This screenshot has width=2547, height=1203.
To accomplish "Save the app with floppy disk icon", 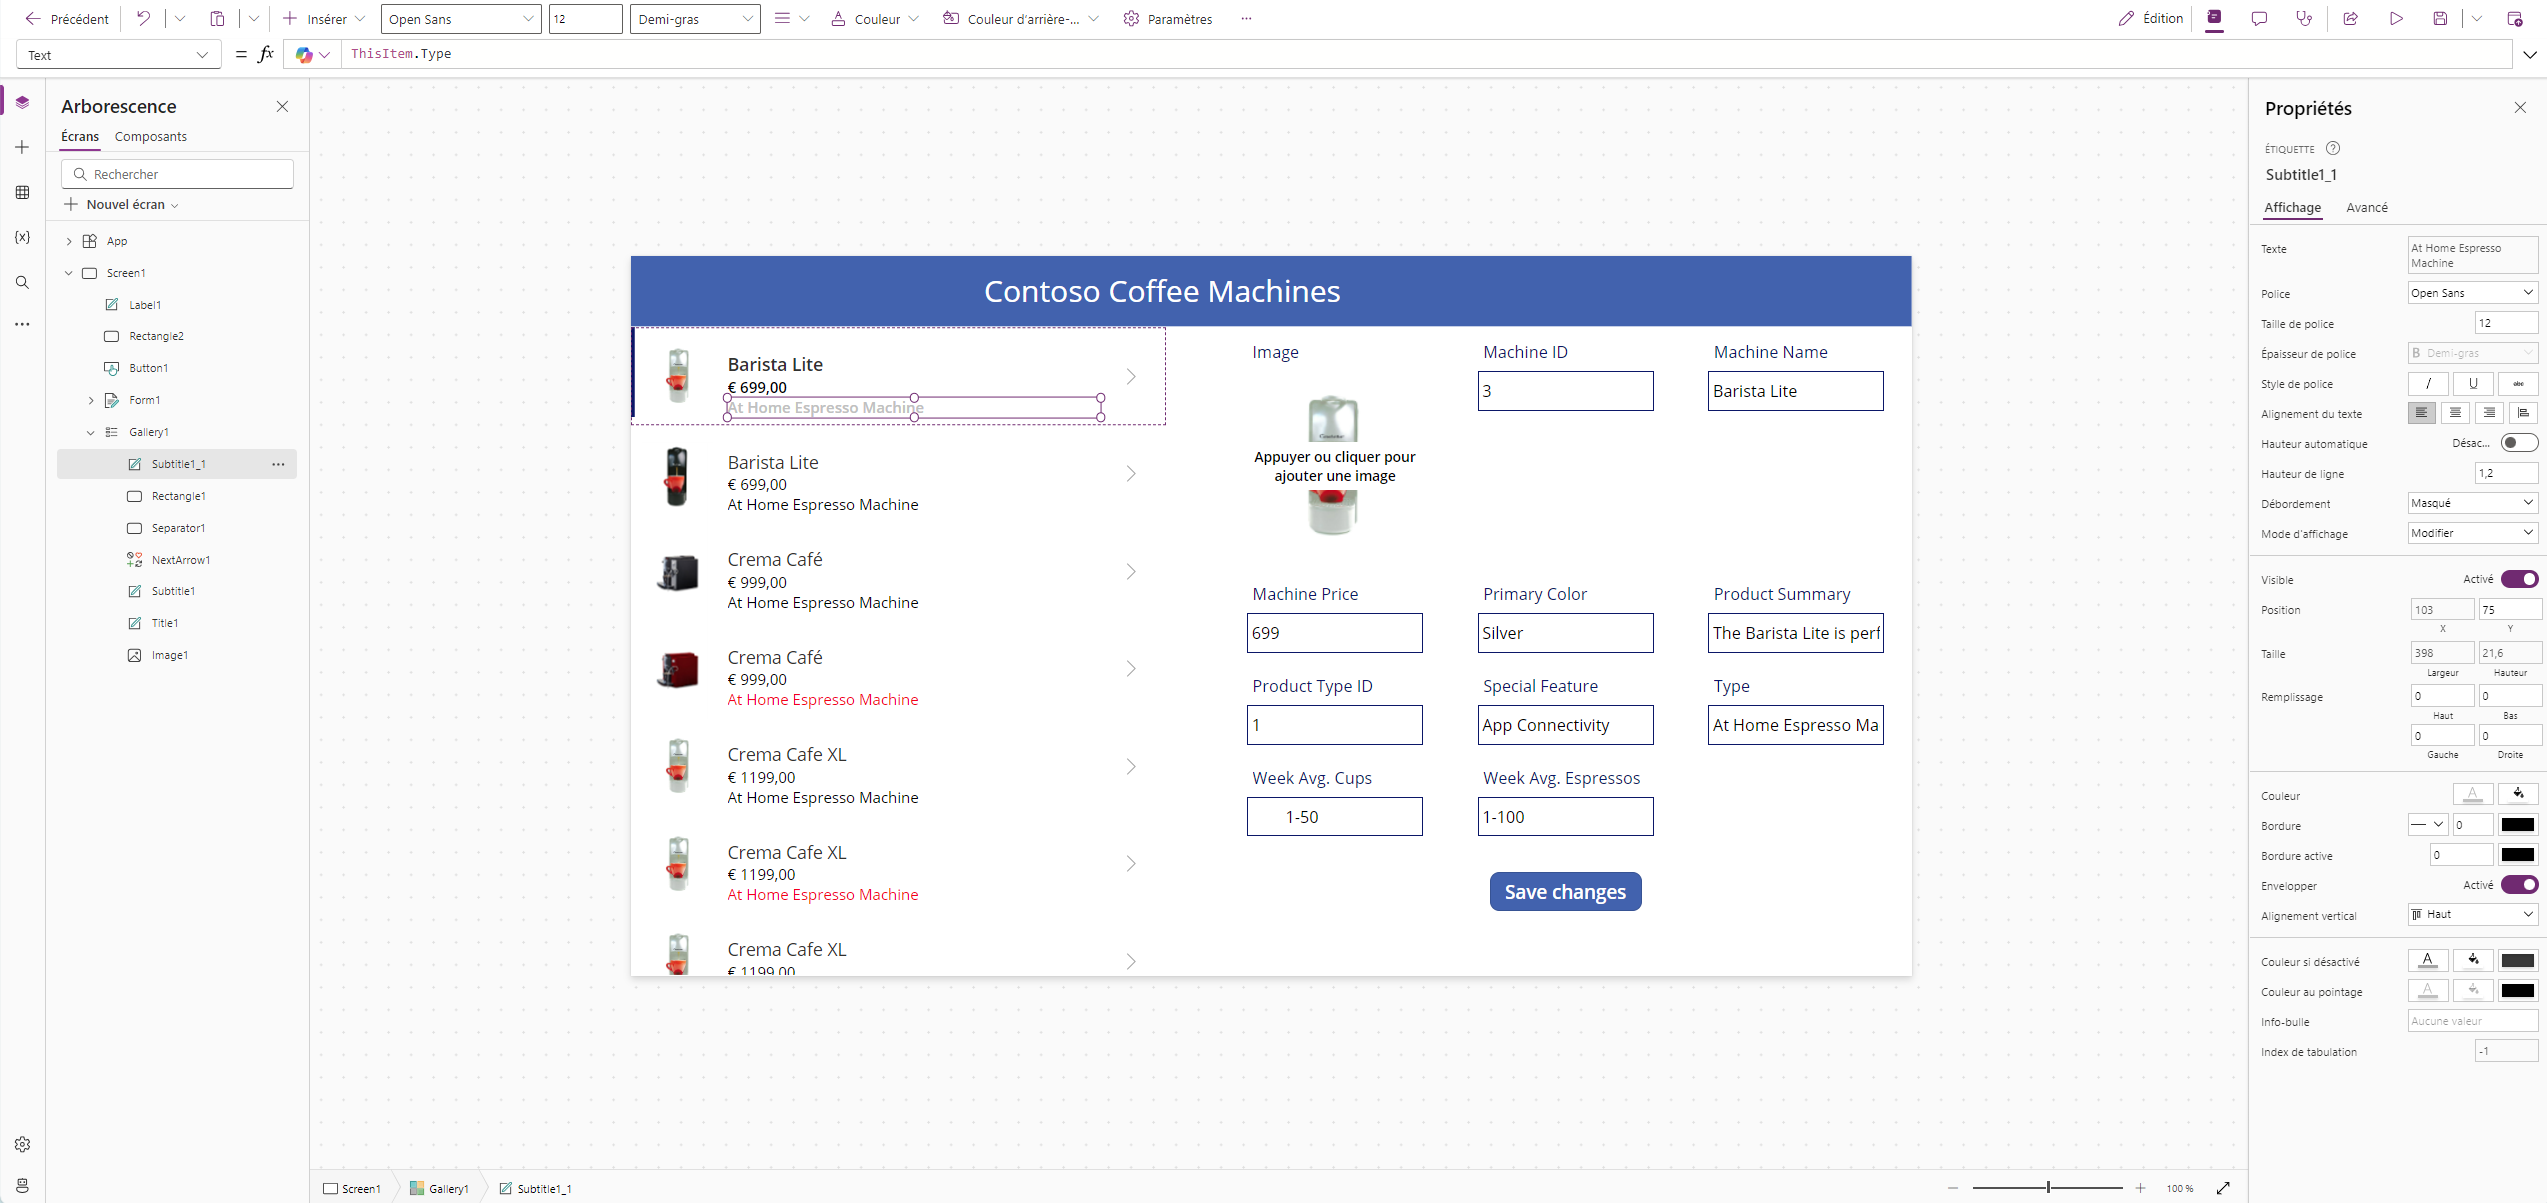I will 2440,18.
